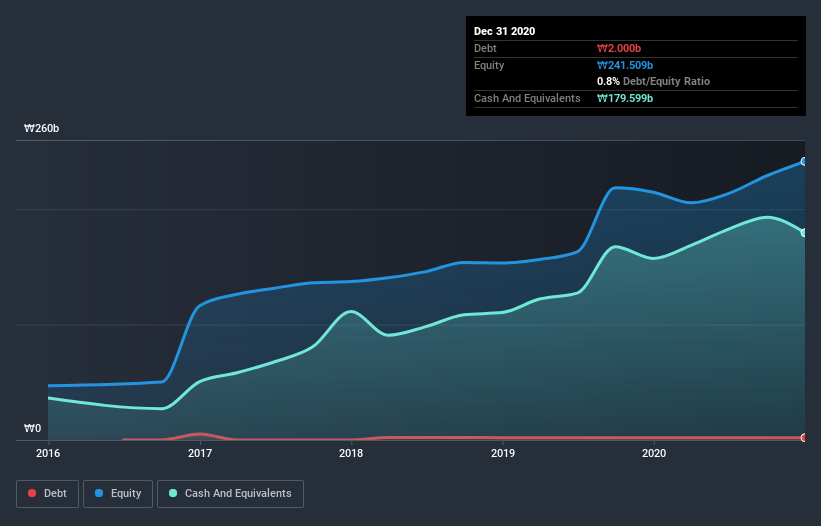Click the Dec 31 2020 tooltip date

tap(504, 31)
